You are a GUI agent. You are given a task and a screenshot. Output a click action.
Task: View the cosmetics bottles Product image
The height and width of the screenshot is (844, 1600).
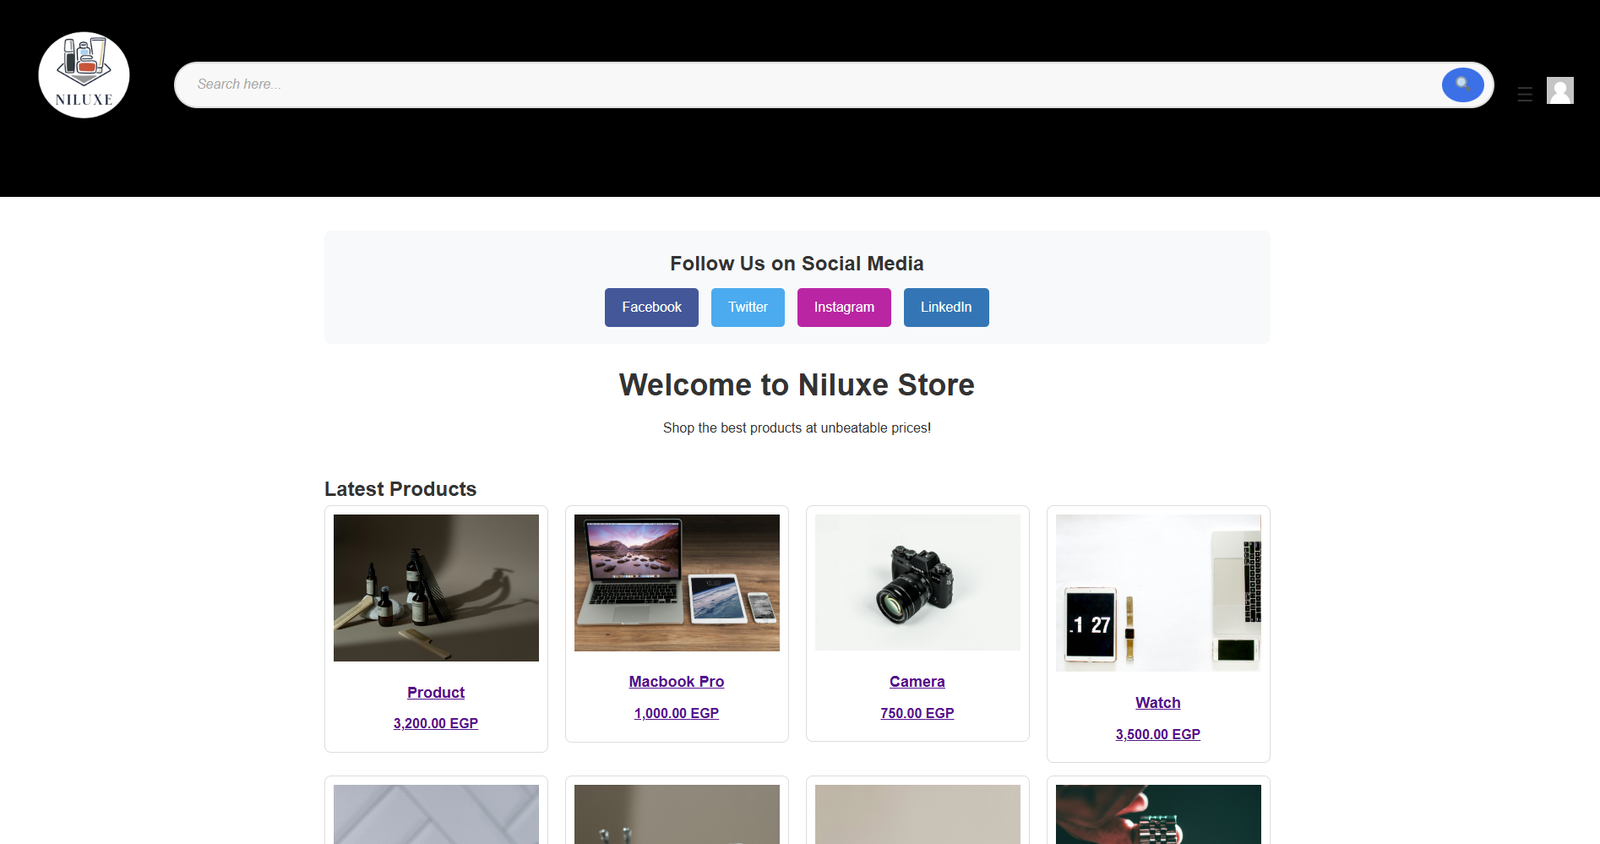(x=436, y=588)
